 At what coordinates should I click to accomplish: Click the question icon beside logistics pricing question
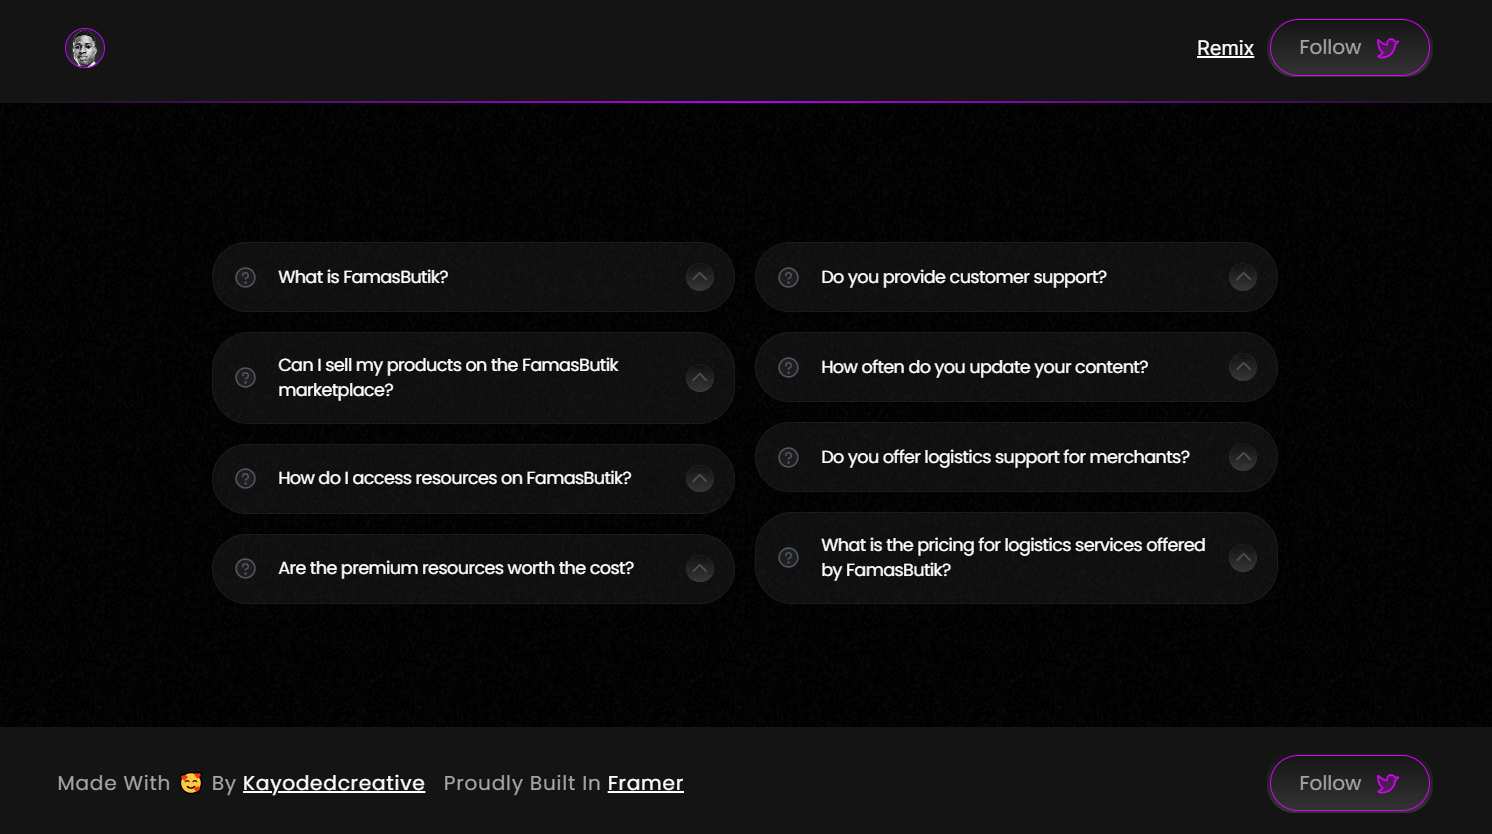pos(788,558)
